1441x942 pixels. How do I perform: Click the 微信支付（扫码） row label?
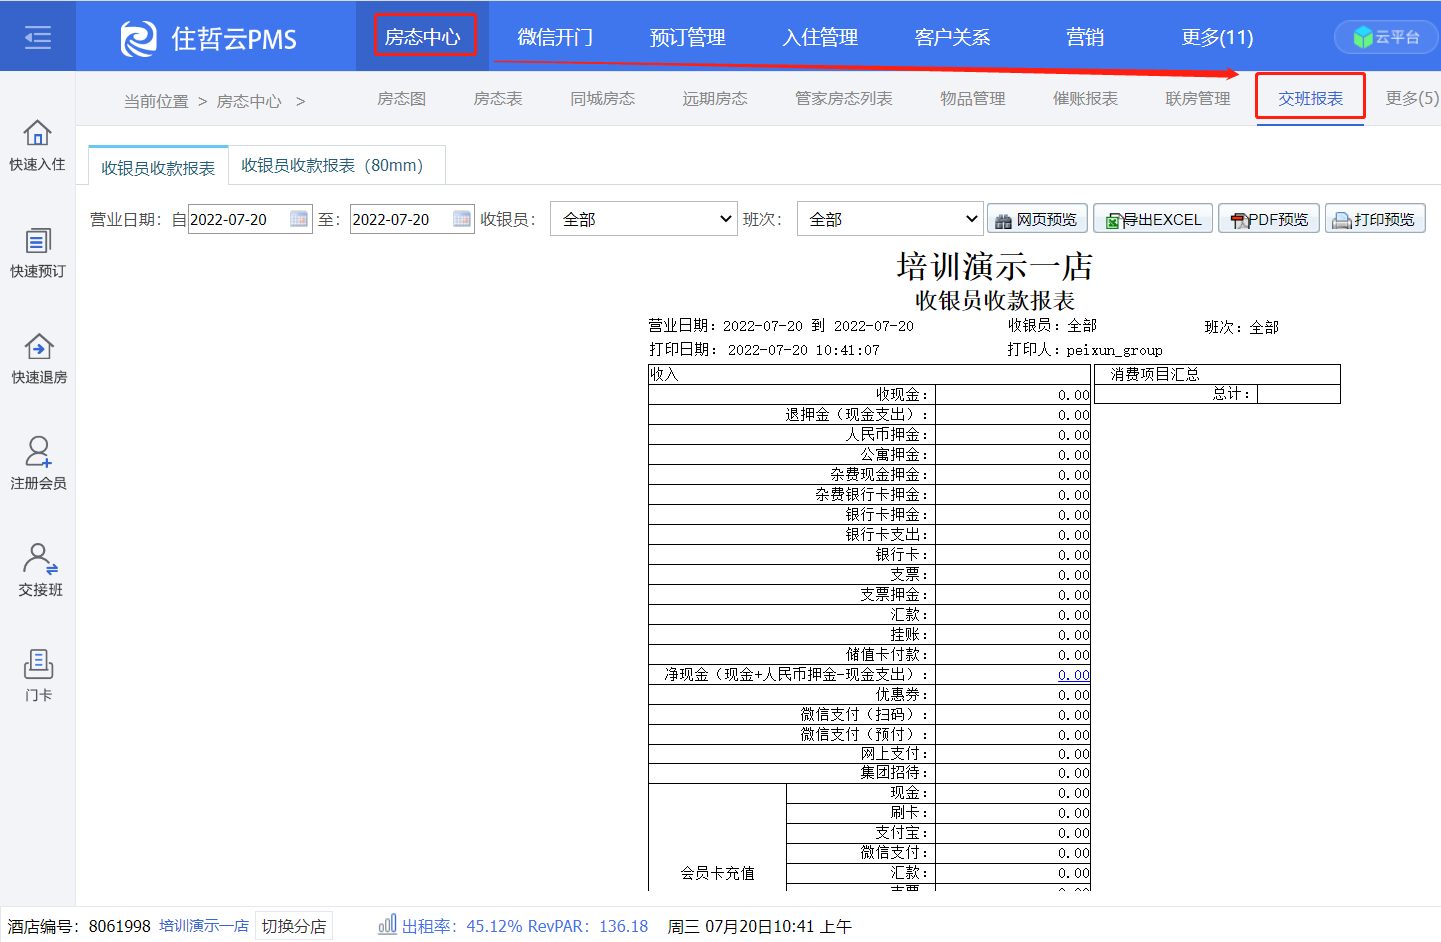tap(864, 714)
